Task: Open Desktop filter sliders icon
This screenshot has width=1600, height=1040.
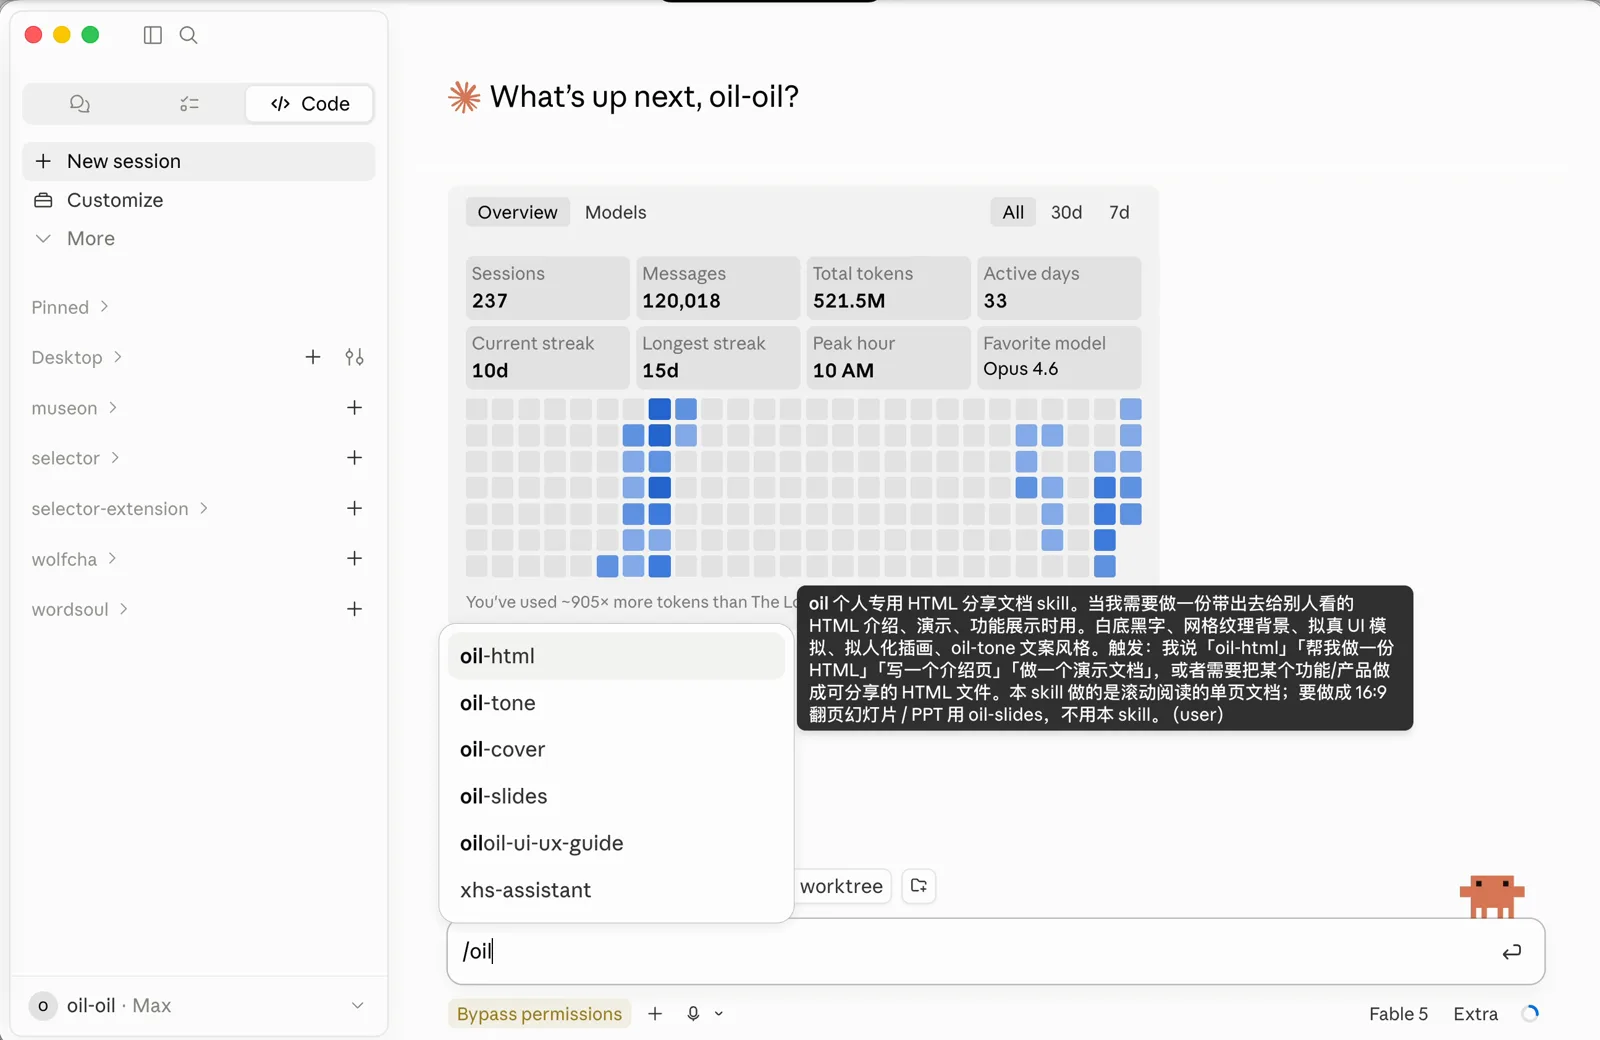Action: point(354,357)
